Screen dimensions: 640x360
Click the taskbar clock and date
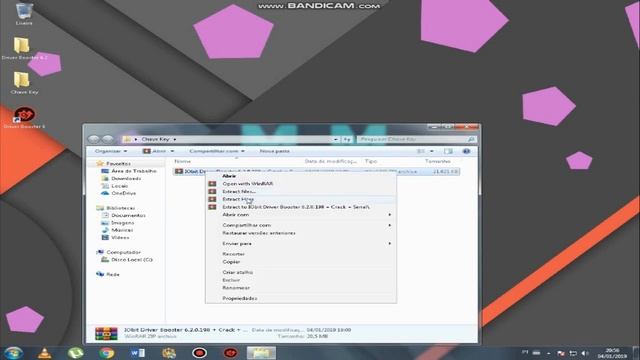coord(612,353)
